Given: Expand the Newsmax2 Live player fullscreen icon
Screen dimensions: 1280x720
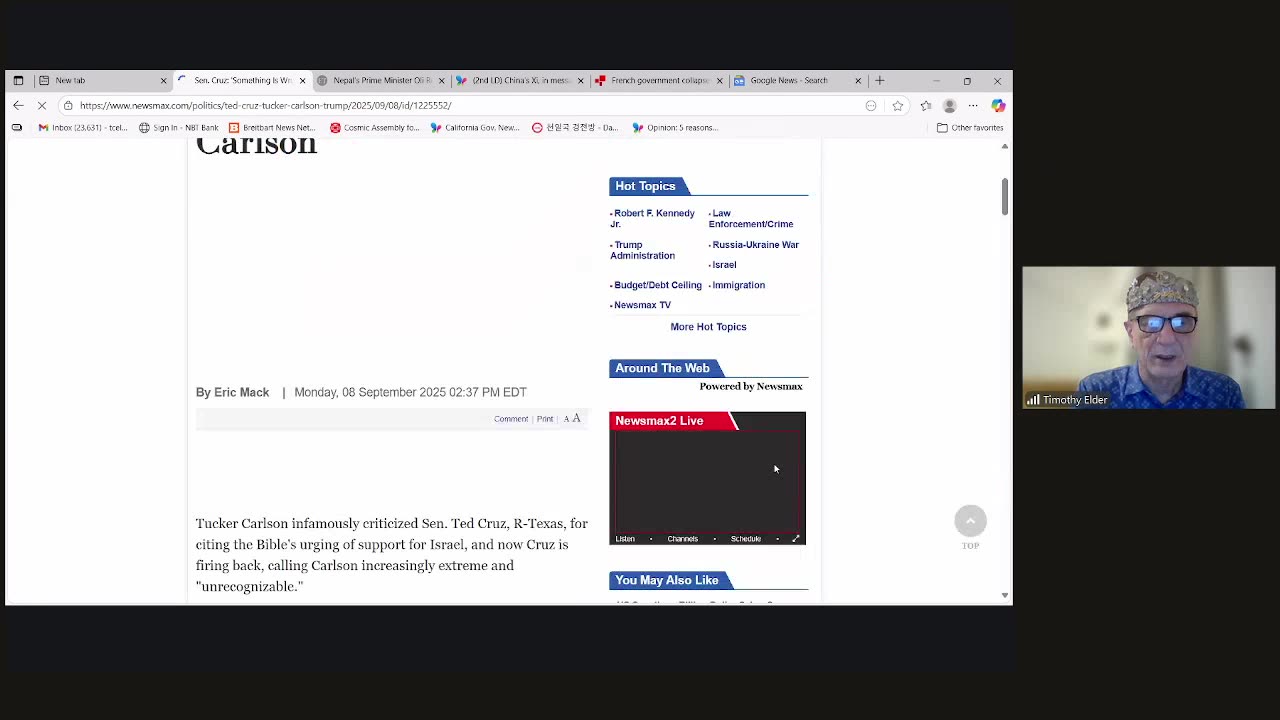Looking at the screenshot, I should [x=796, y=539].
